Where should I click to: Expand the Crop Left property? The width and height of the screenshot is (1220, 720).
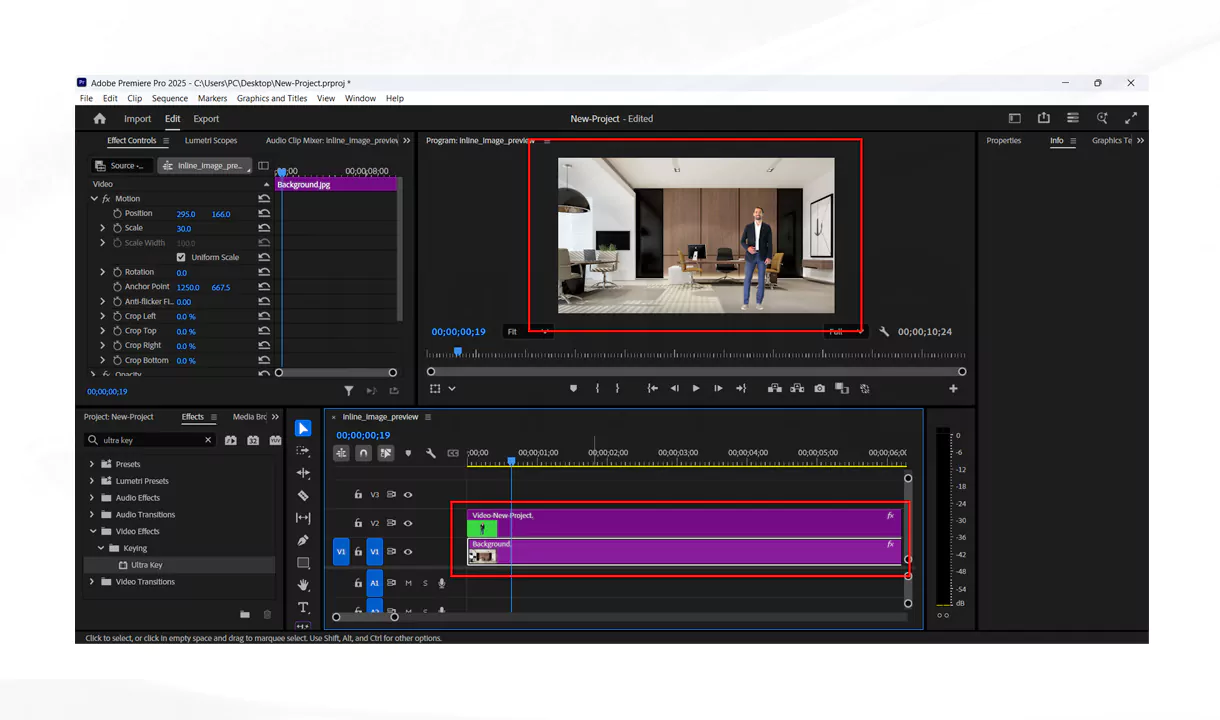coord(102,316)
